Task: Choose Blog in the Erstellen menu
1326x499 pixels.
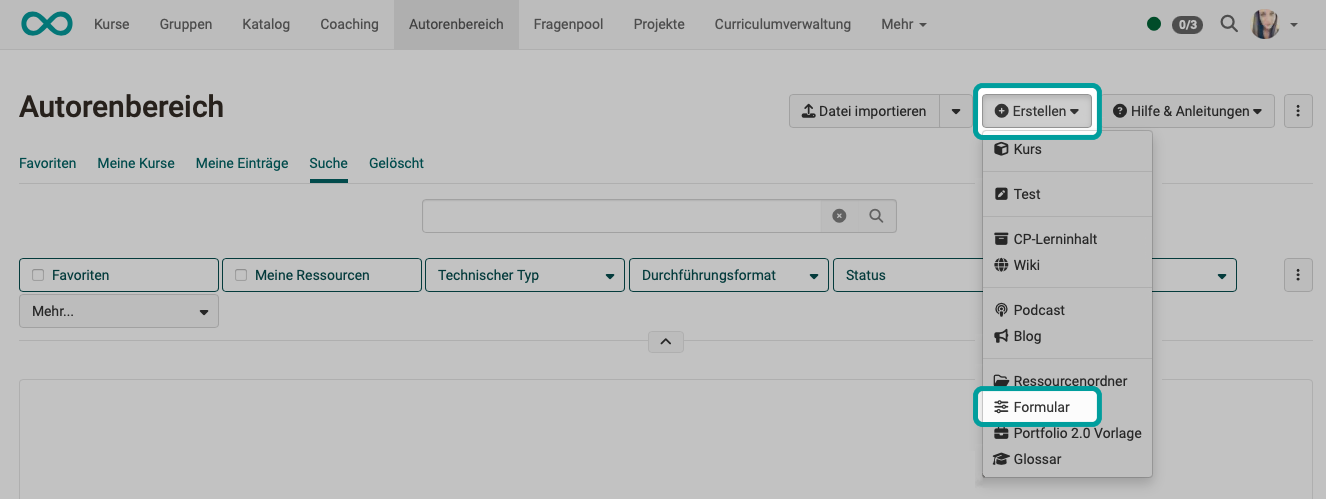Action: [x=1067, y=336]
